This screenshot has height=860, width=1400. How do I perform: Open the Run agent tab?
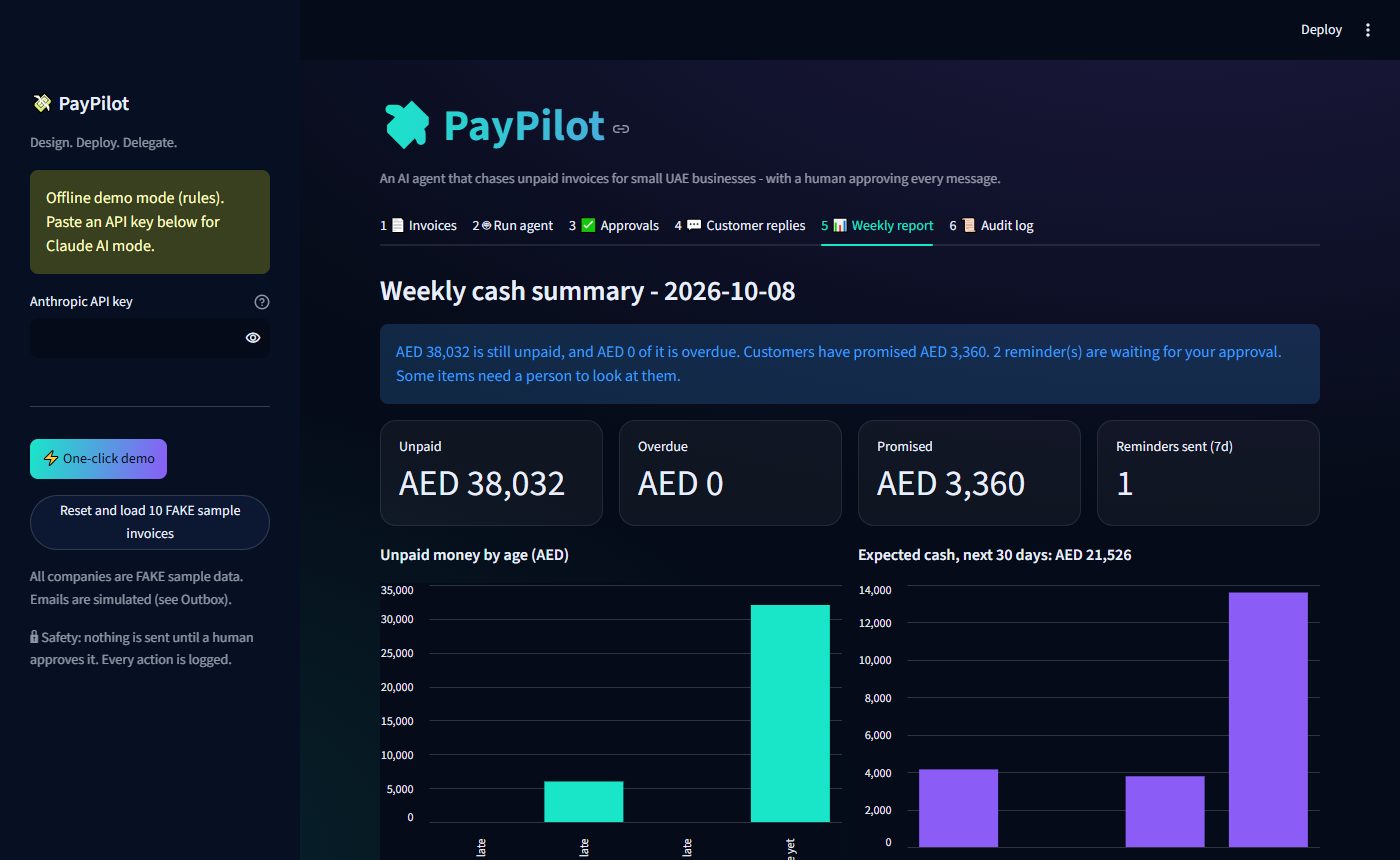coord(512,226)
